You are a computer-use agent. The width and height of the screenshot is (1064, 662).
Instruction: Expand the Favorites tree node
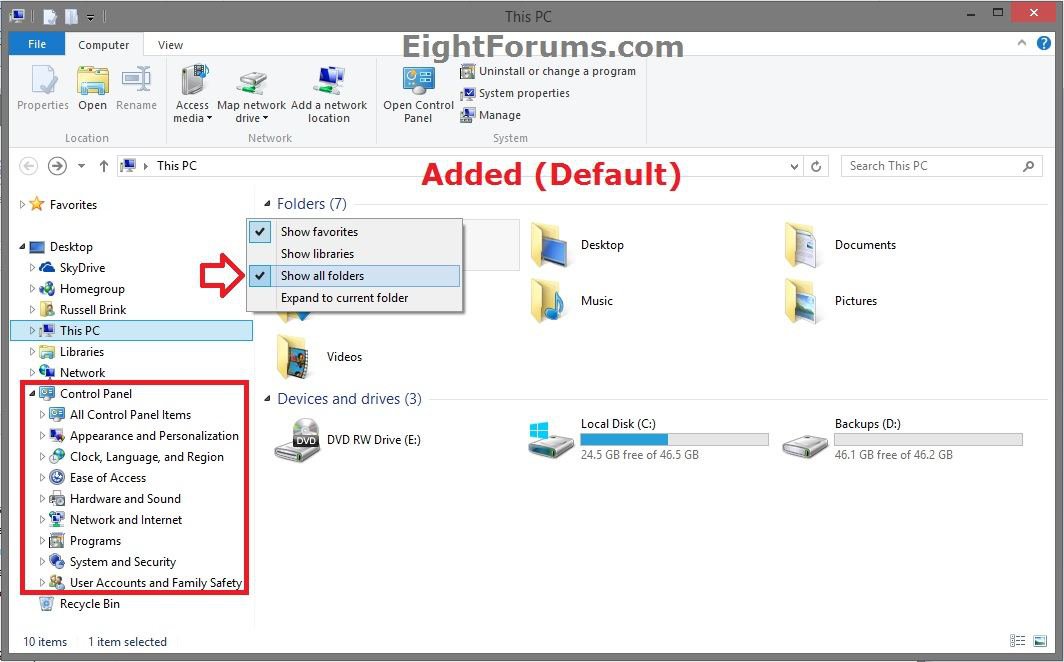[22, 204]
